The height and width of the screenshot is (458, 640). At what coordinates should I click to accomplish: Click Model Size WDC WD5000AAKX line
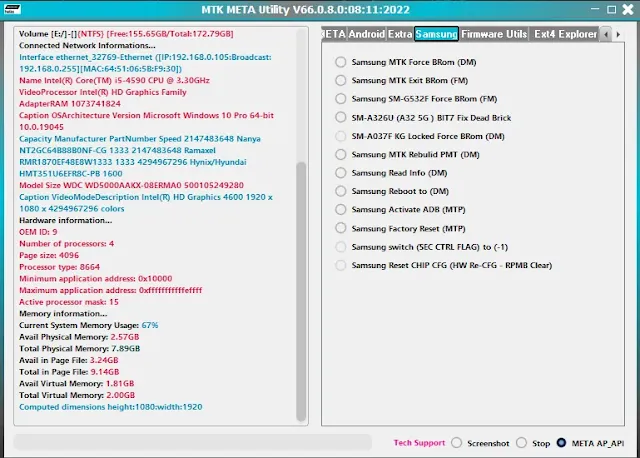click(131, 185)
